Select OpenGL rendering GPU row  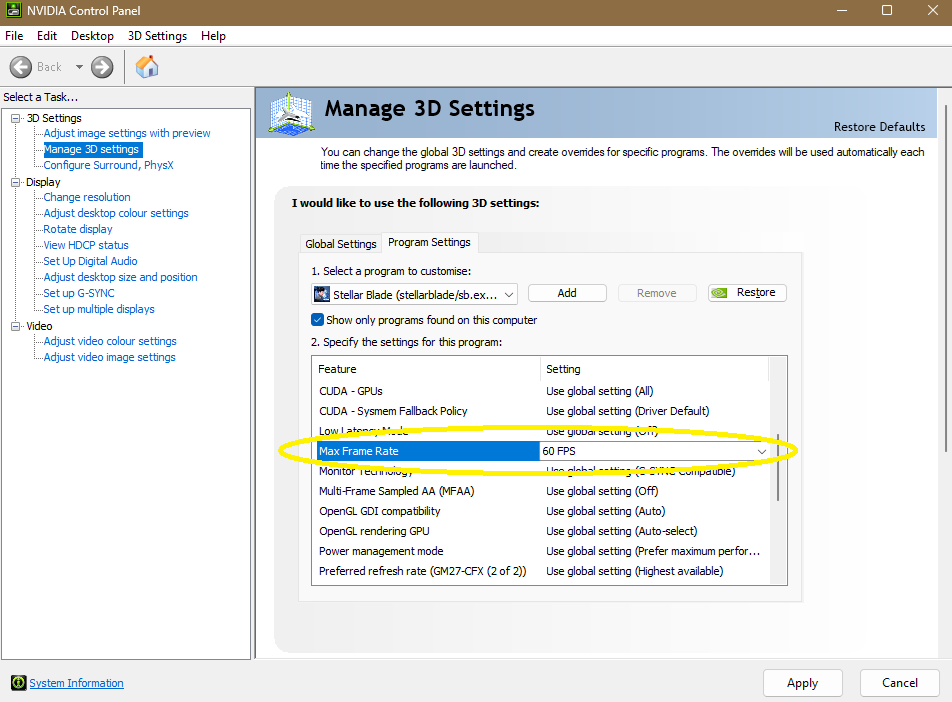tap(542, 531)
